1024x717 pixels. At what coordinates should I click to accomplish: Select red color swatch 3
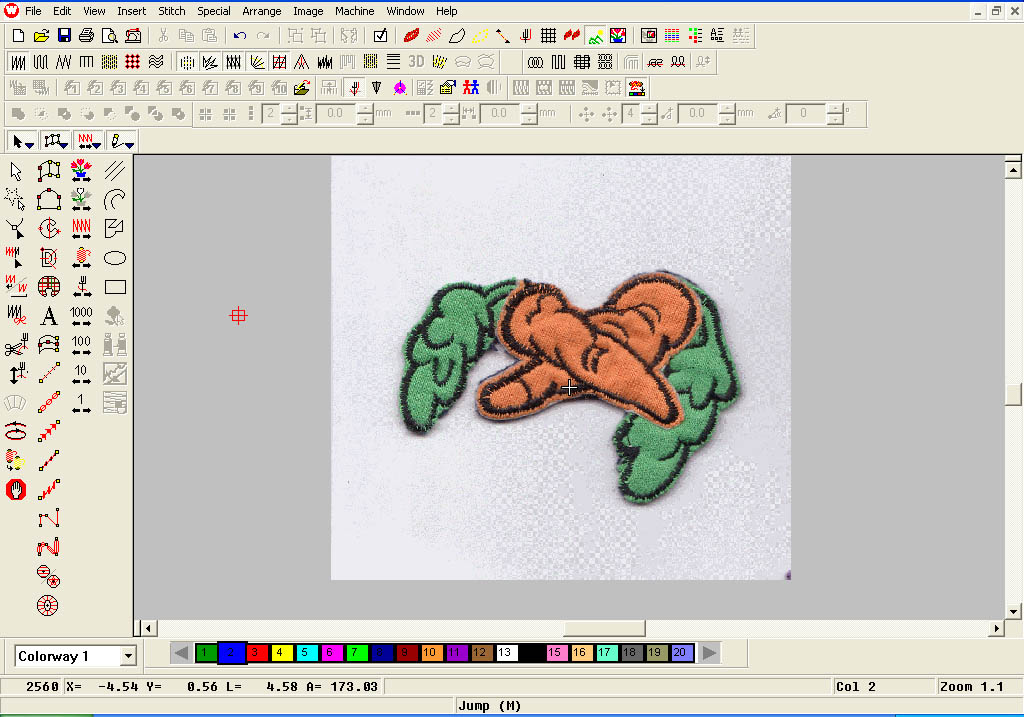[x=257, y=652]
